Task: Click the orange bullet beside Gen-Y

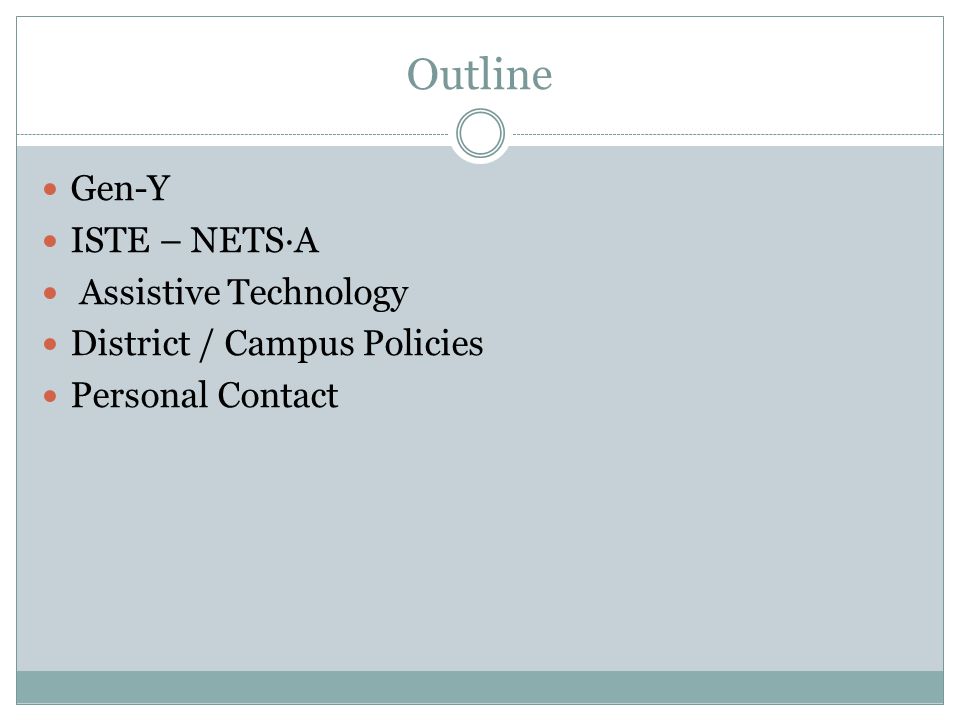Action: click(x=50, y=189)
